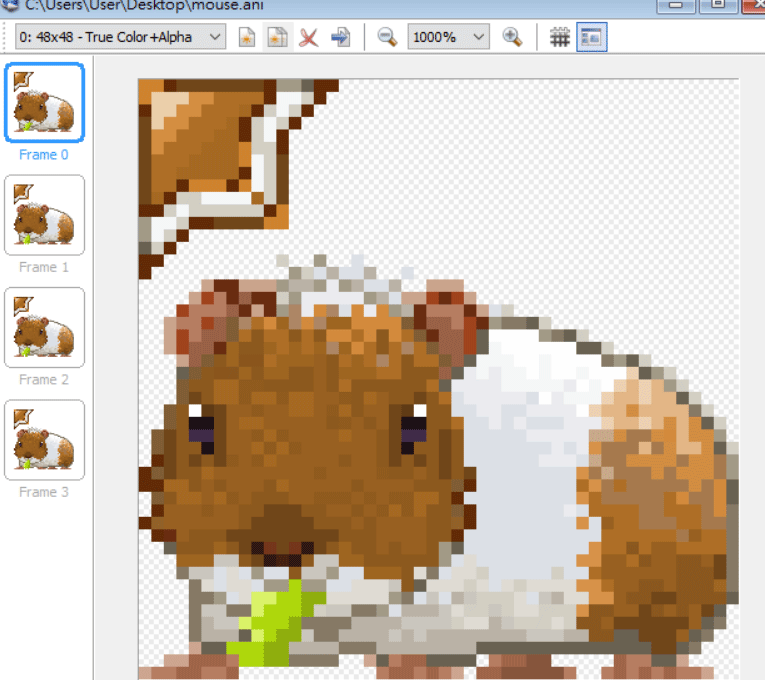Screen dimensions: 765x680
Task: Toggle the frame list panel view
Action: pyautogui.click(x=591, y=37)
